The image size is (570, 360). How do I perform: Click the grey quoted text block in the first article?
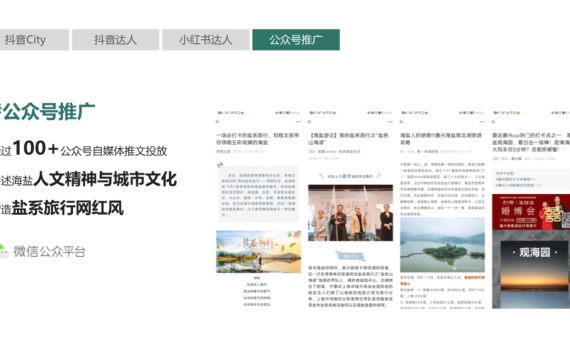(258, 194)
